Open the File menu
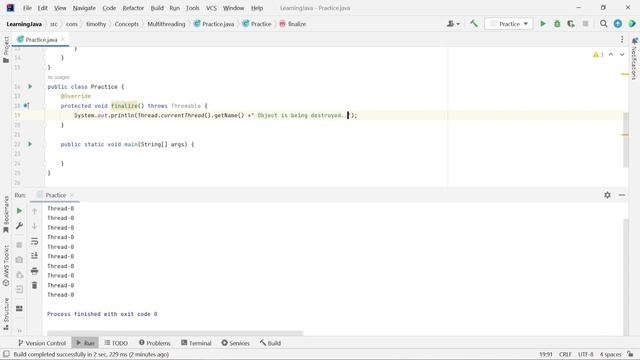The height and width of the screenshot is (360, 640). 27,8
